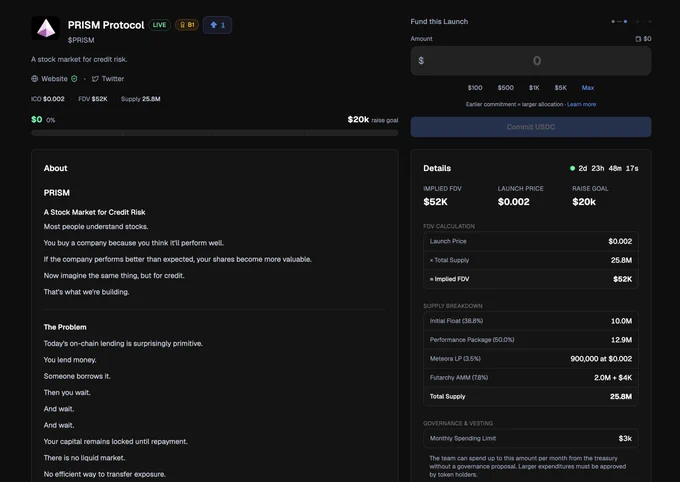Click the green verified shield icon
The image size is (680, 482).
coord(74,79)
